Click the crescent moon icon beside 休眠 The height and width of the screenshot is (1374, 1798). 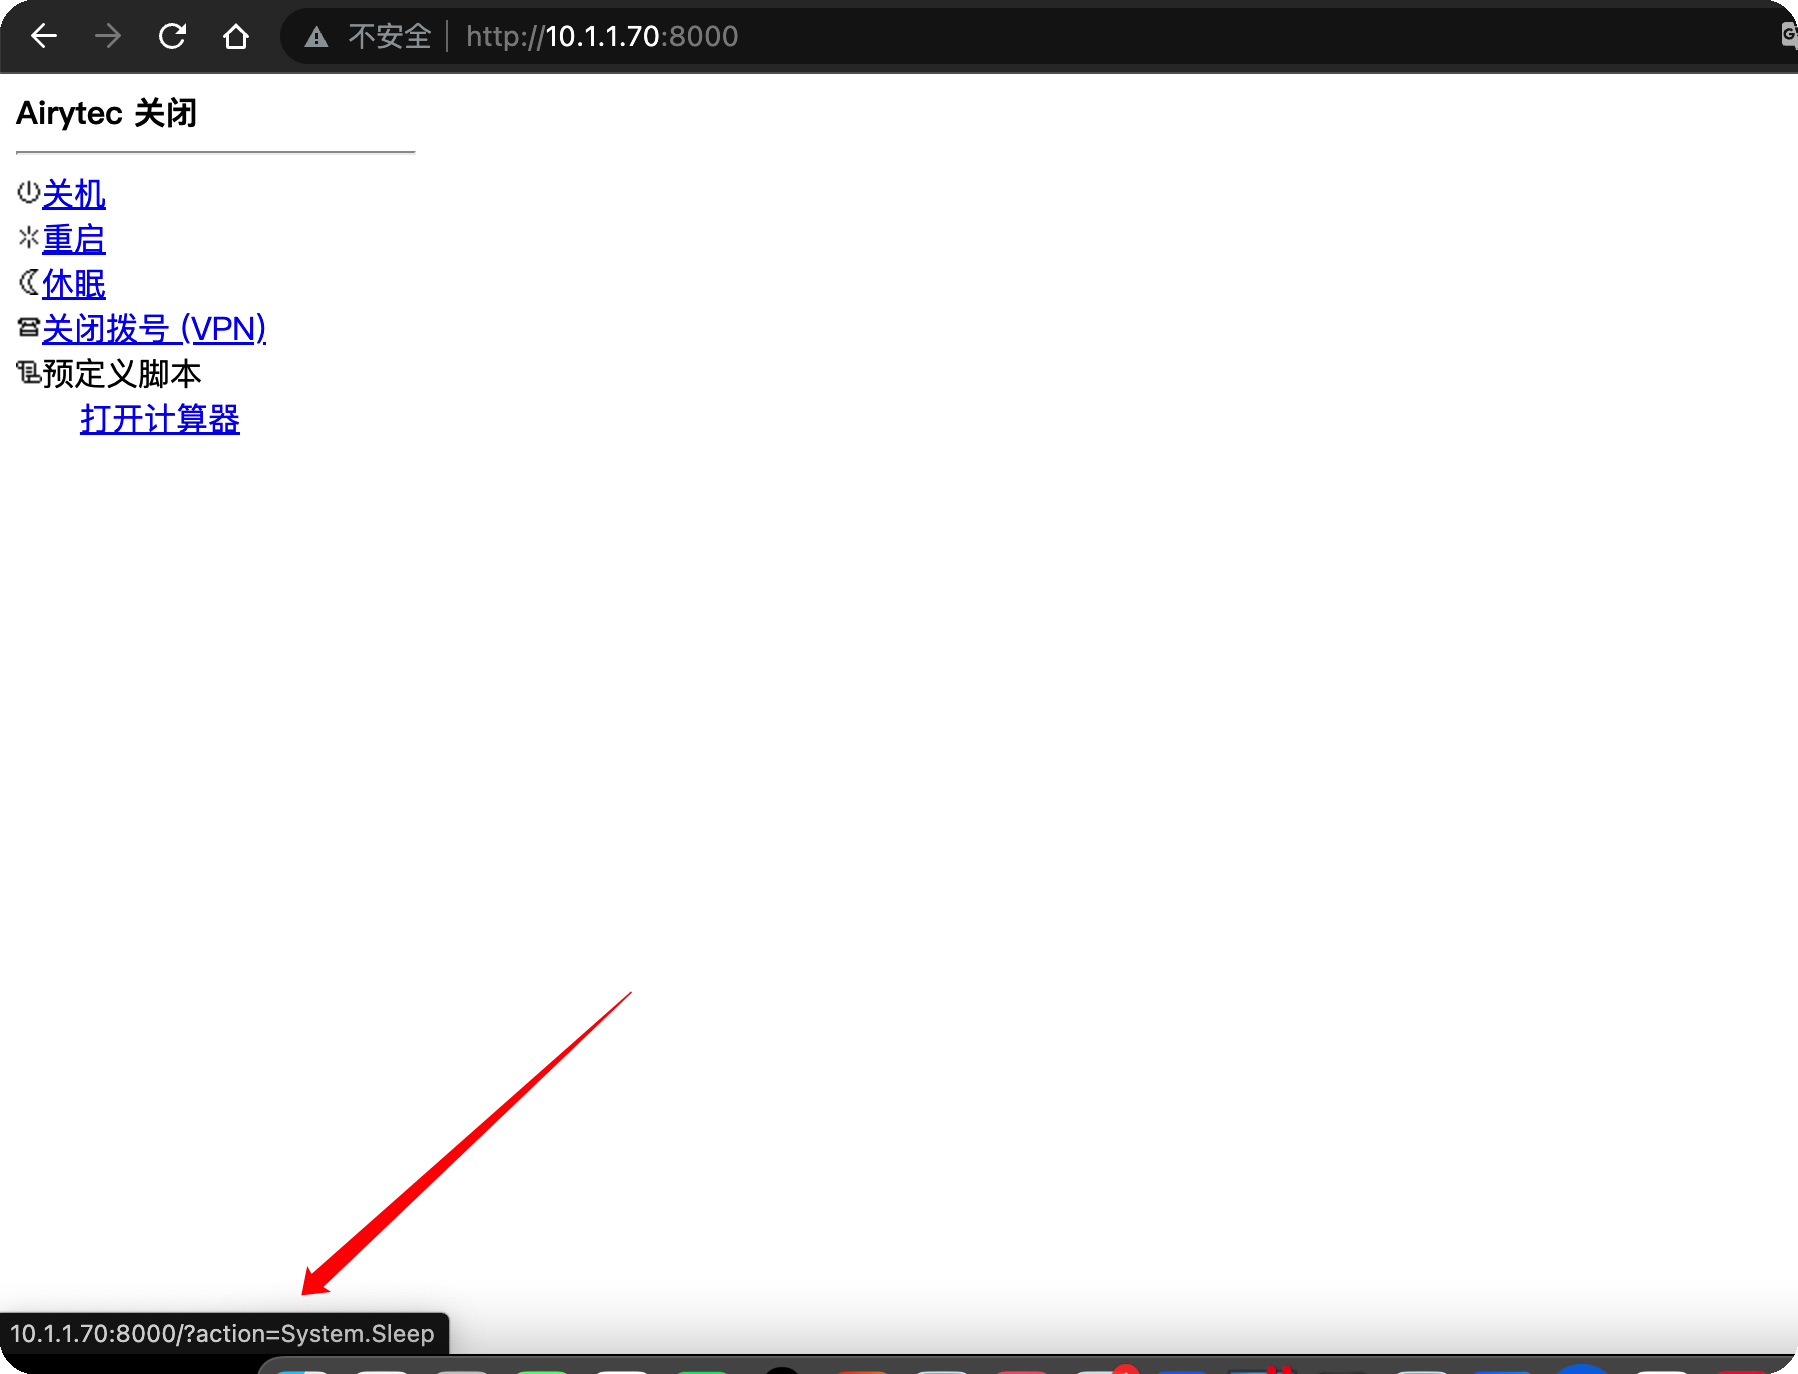28,283
